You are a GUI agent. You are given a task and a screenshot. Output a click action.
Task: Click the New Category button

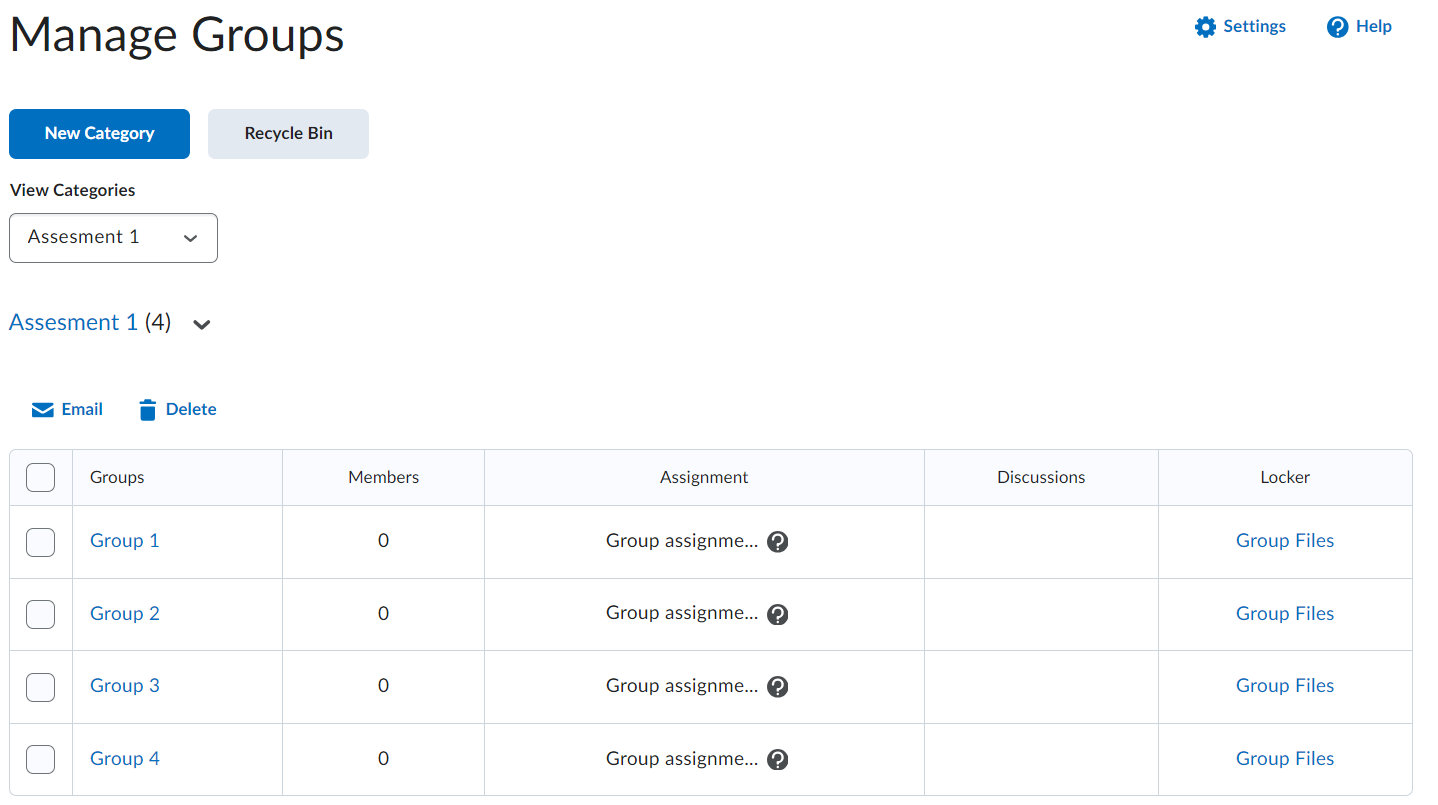tap(99, 134)
